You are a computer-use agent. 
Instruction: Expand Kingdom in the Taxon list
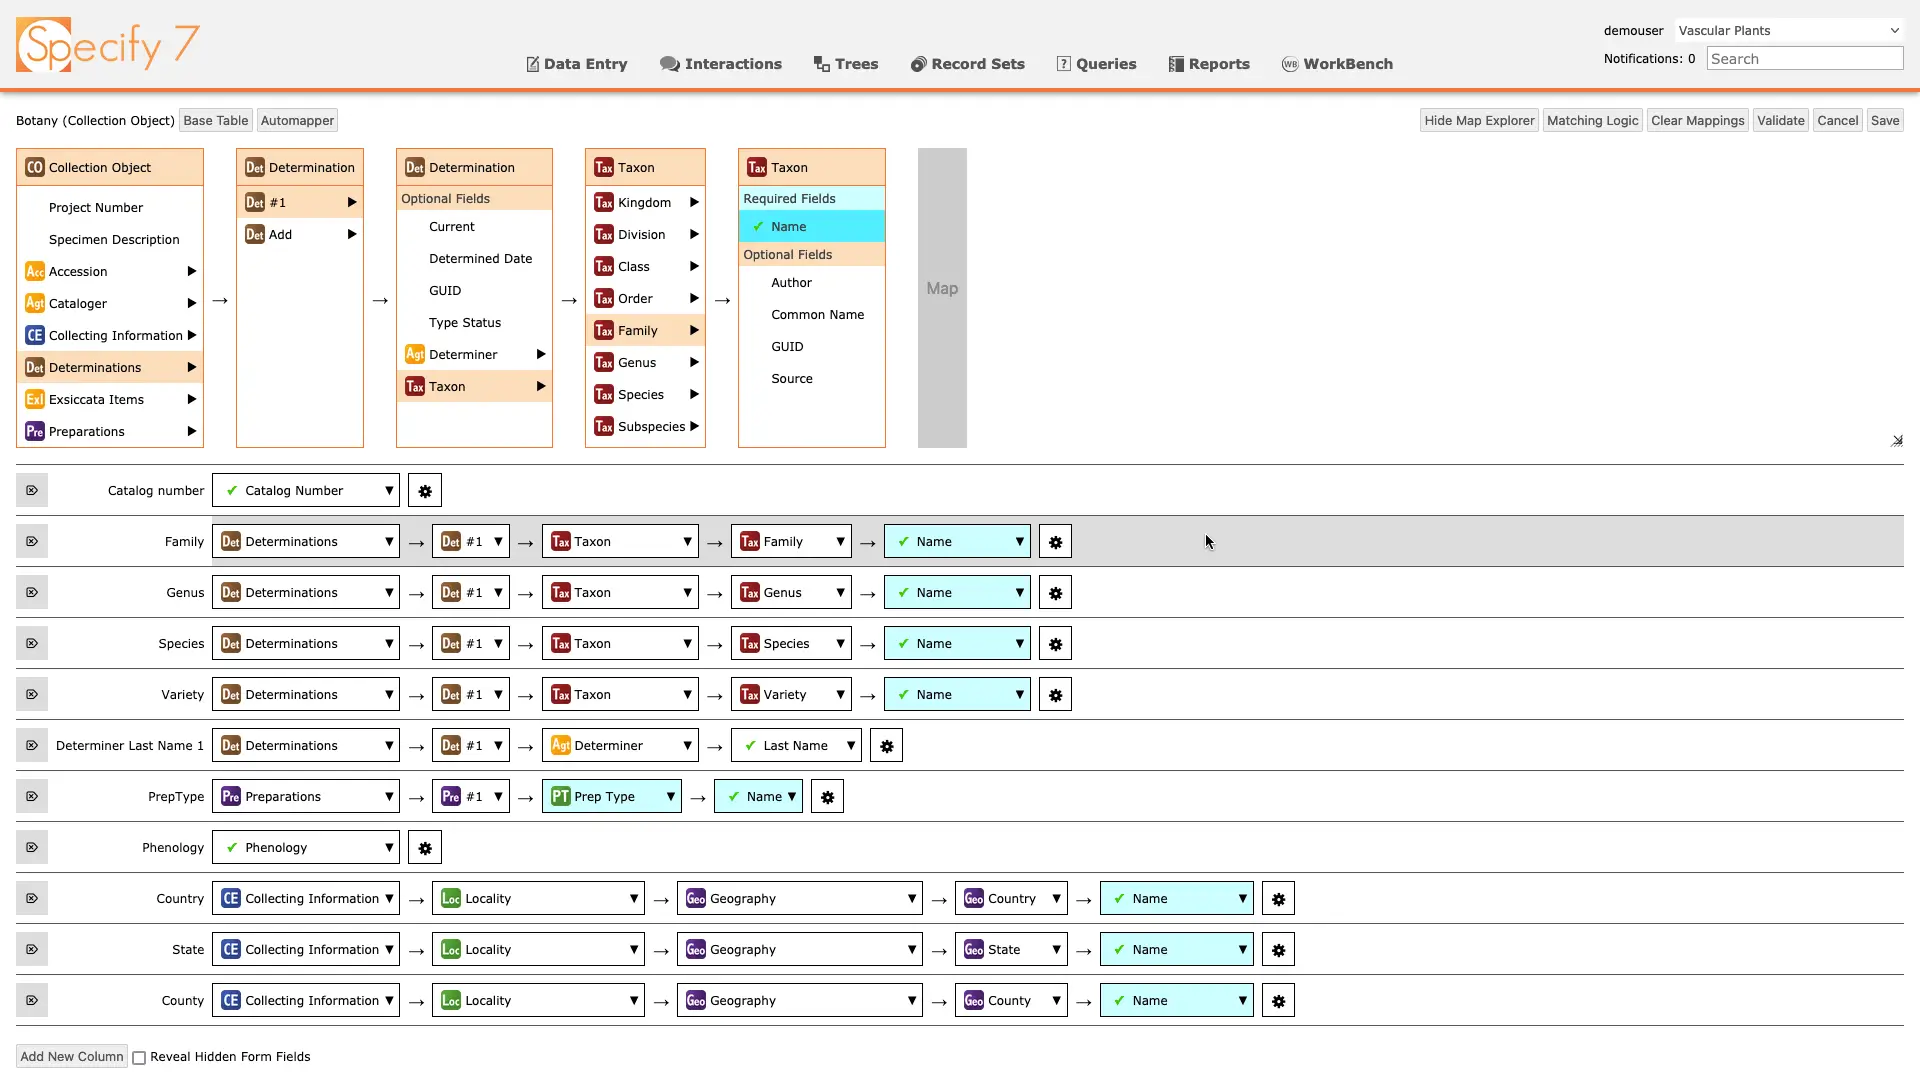pyautogui.click(x=645, y=203)
